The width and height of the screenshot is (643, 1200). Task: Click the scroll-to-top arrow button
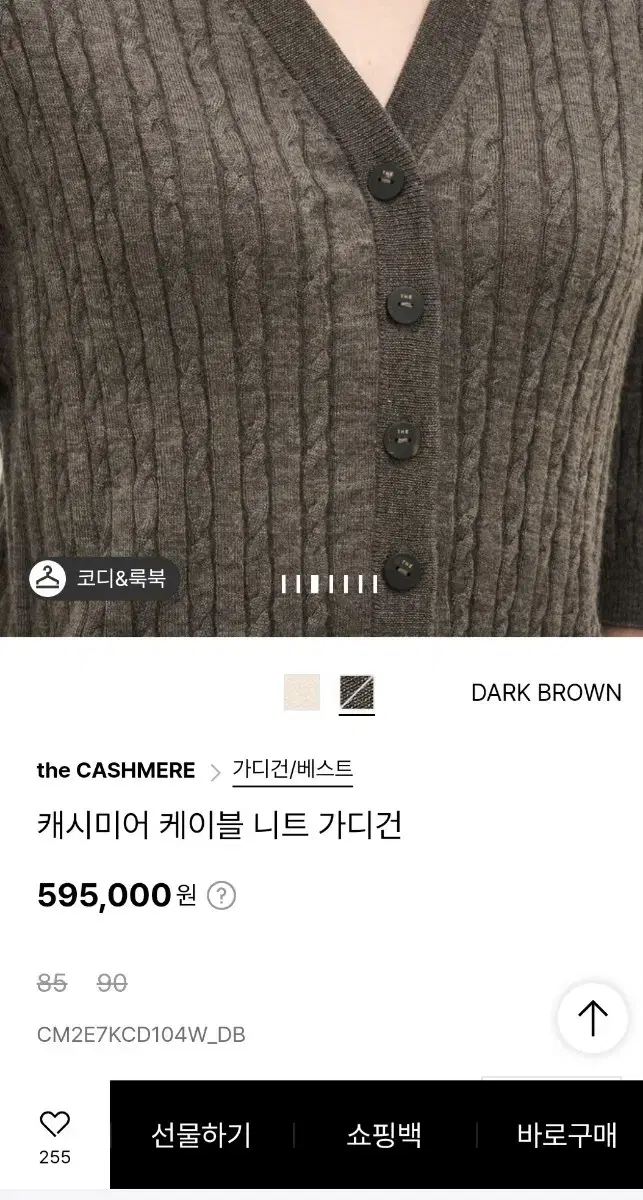[x=592, y=1018]
